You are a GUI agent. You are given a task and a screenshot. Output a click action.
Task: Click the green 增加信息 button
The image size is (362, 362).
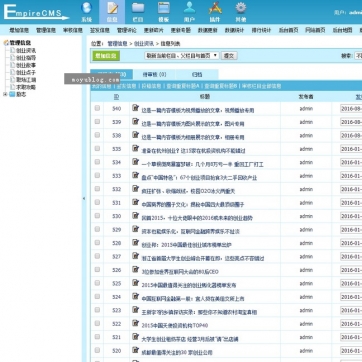pyautogui.click(x=106, y=56)
